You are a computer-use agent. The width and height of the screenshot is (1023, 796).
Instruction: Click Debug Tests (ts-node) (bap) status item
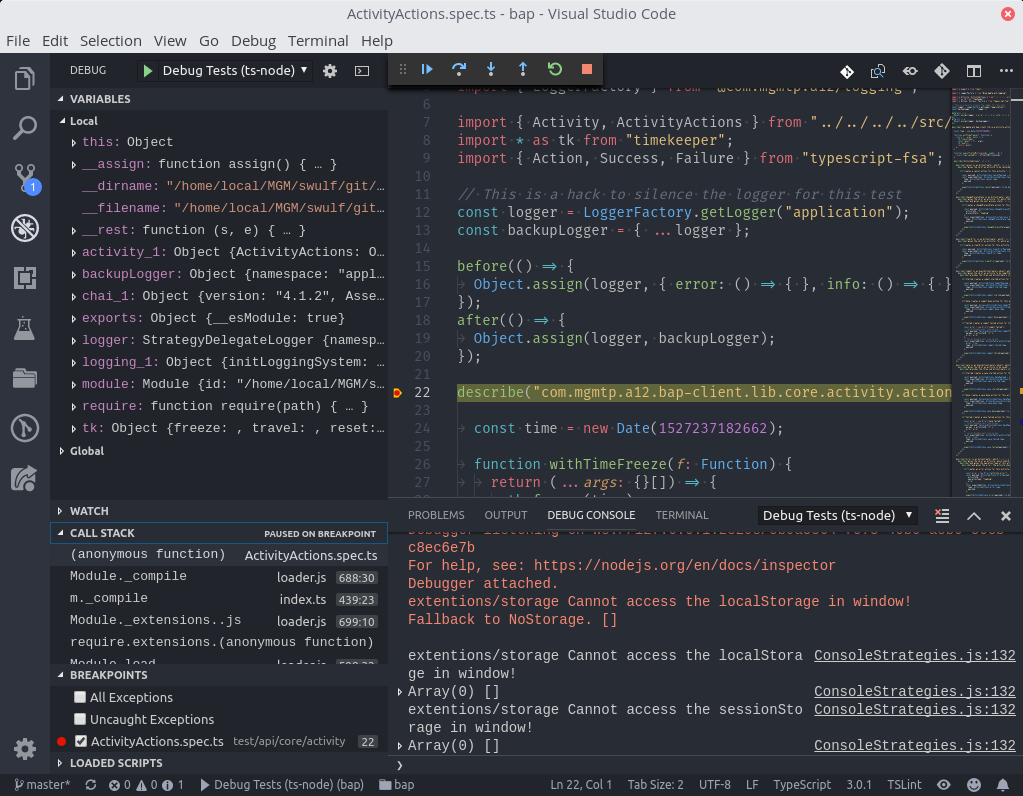[282, 784]
